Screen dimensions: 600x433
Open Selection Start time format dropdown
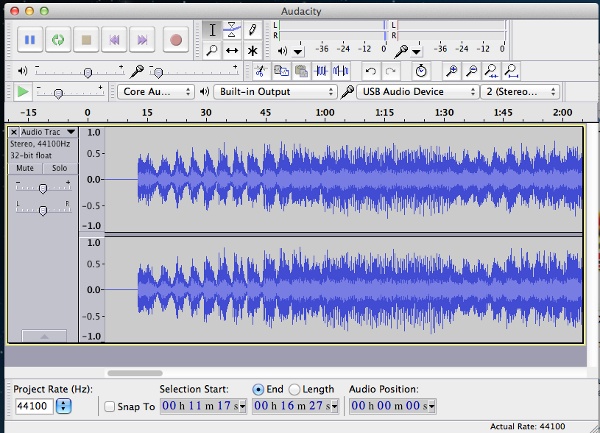pos(242,407)
